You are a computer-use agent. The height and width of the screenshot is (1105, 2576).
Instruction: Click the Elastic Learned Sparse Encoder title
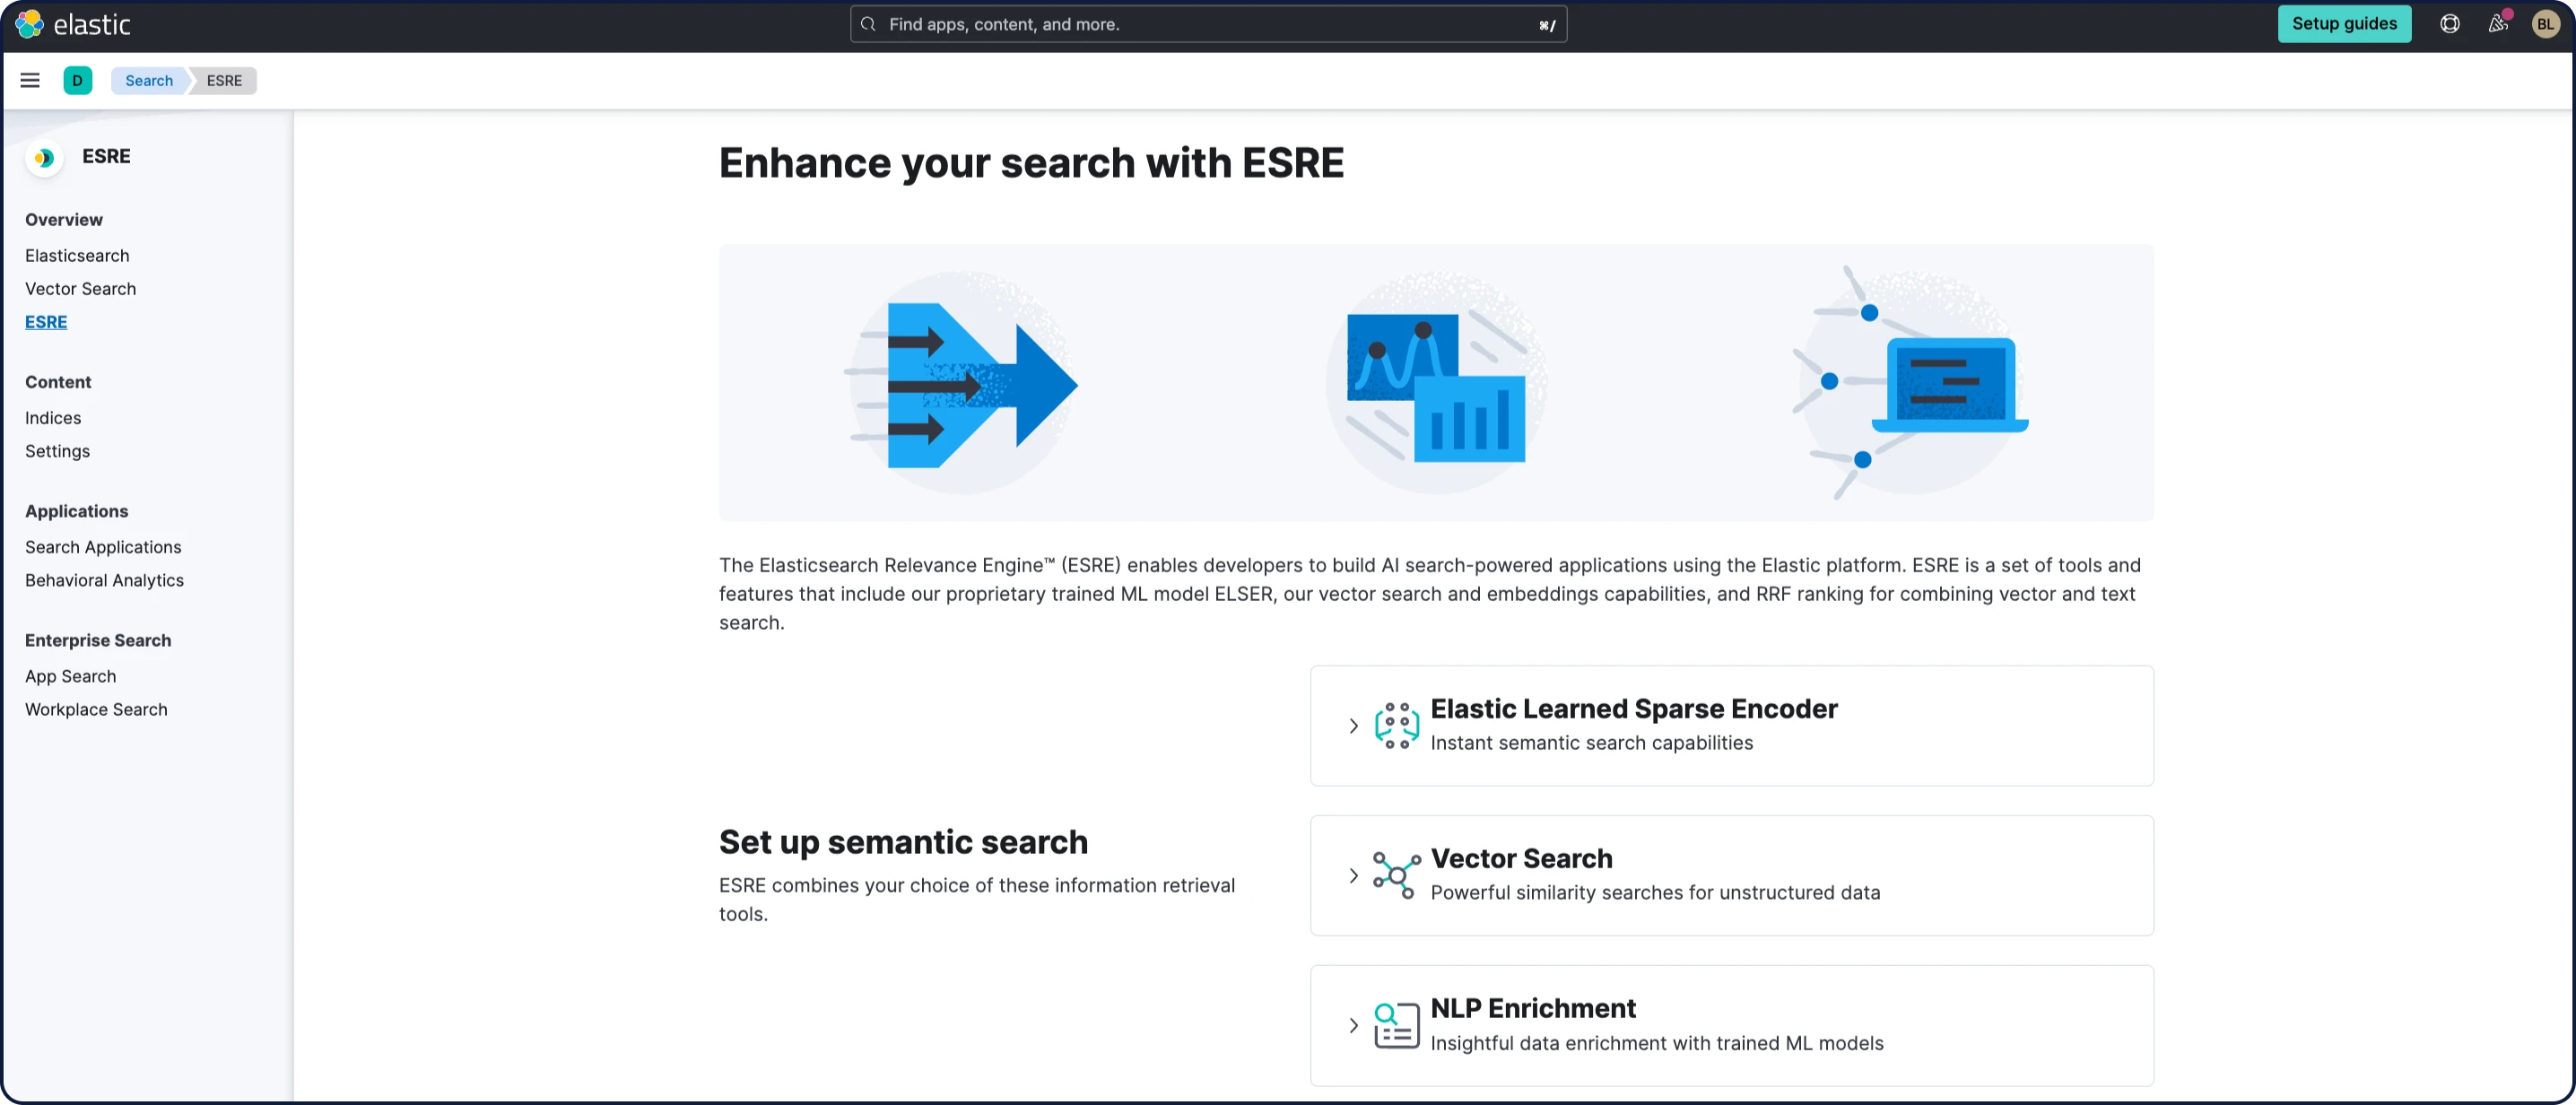[1634, 708]
